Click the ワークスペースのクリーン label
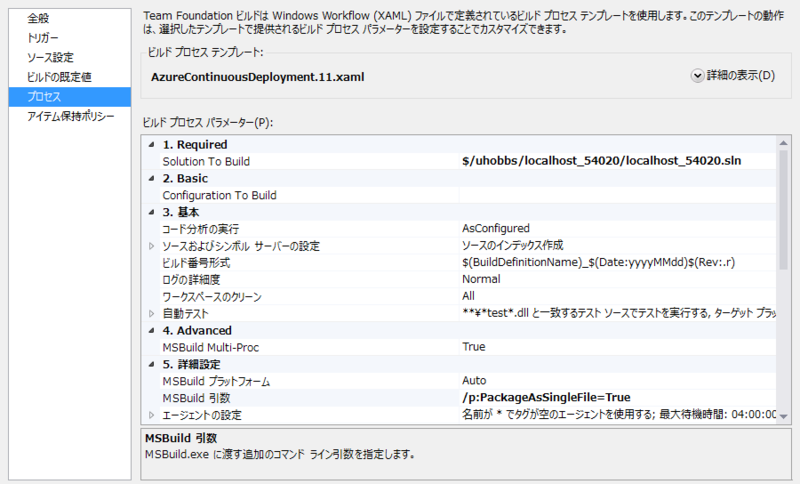The image size is (800, 484). click(212, 296)
